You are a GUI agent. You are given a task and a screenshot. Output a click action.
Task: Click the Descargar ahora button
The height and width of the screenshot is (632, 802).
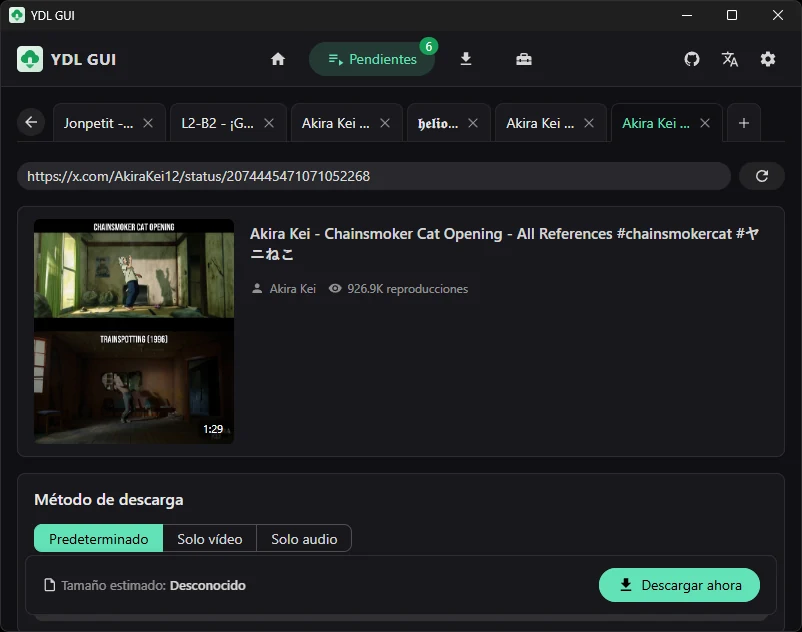[679, 585]
